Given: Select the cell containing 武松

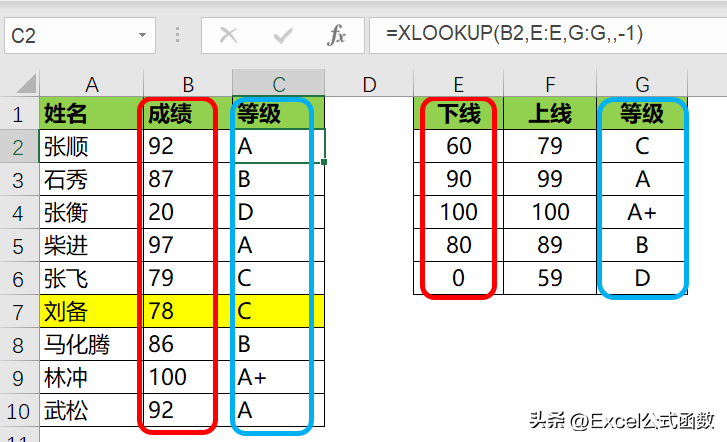Looking at the screenshot, I should pyautogui.click(x=91, y=410).
